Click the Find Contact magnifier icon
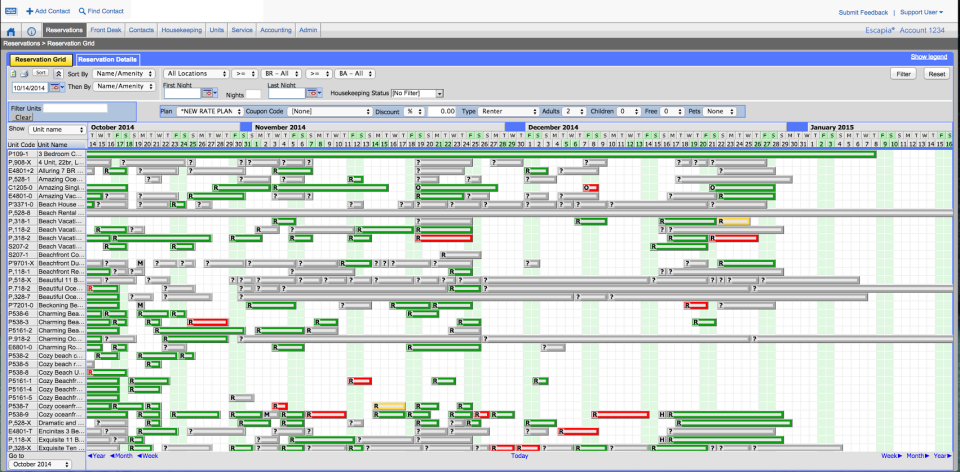Viewport: 960px width, 472px height. coord(83,11)
